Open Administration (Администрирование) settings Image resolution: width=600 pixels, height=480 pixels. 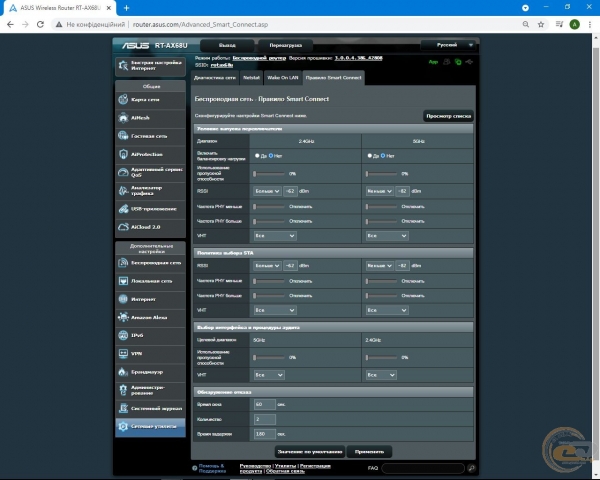(x=150, y=390)
